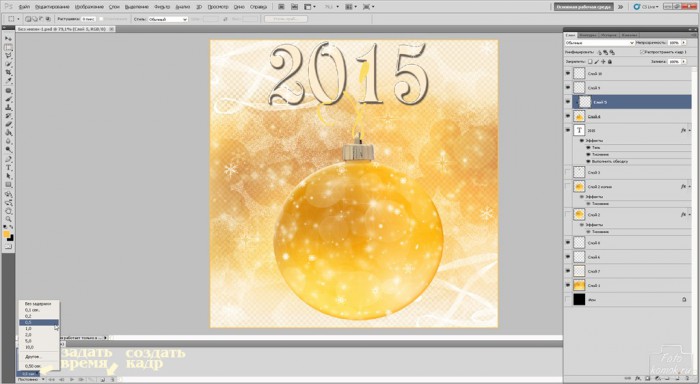The width and height of the screenshot is (700, 384).
Task: Select the History Brush tool
Action: [x=8, y=116]
